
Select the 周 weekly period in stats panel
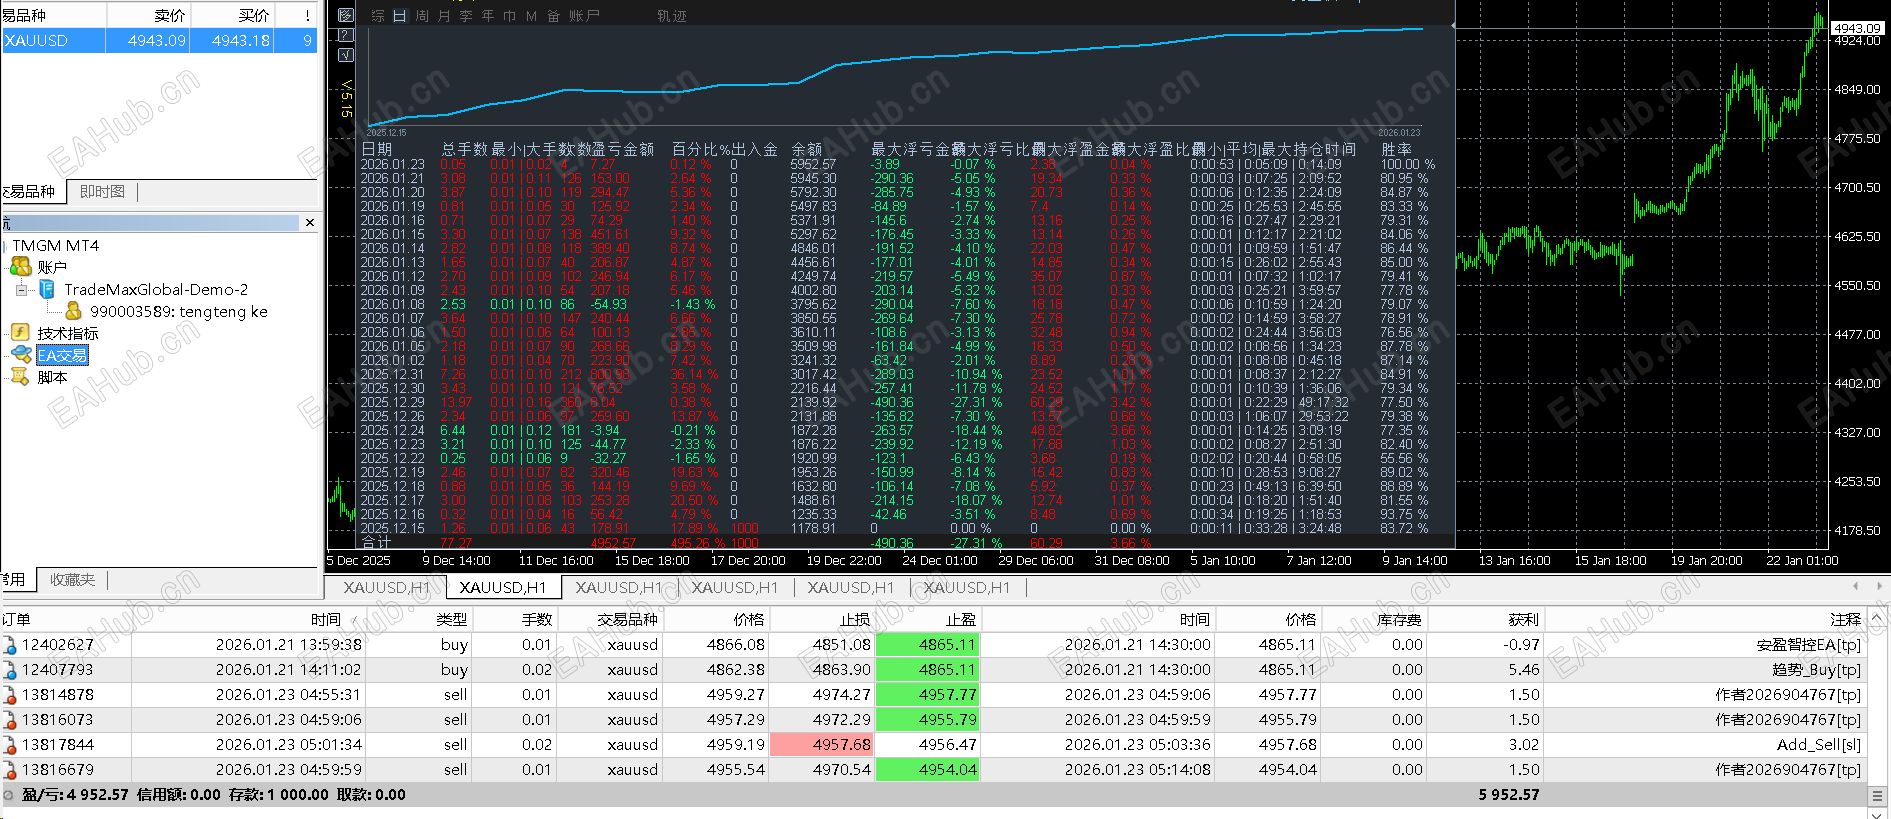coord(422,16)
